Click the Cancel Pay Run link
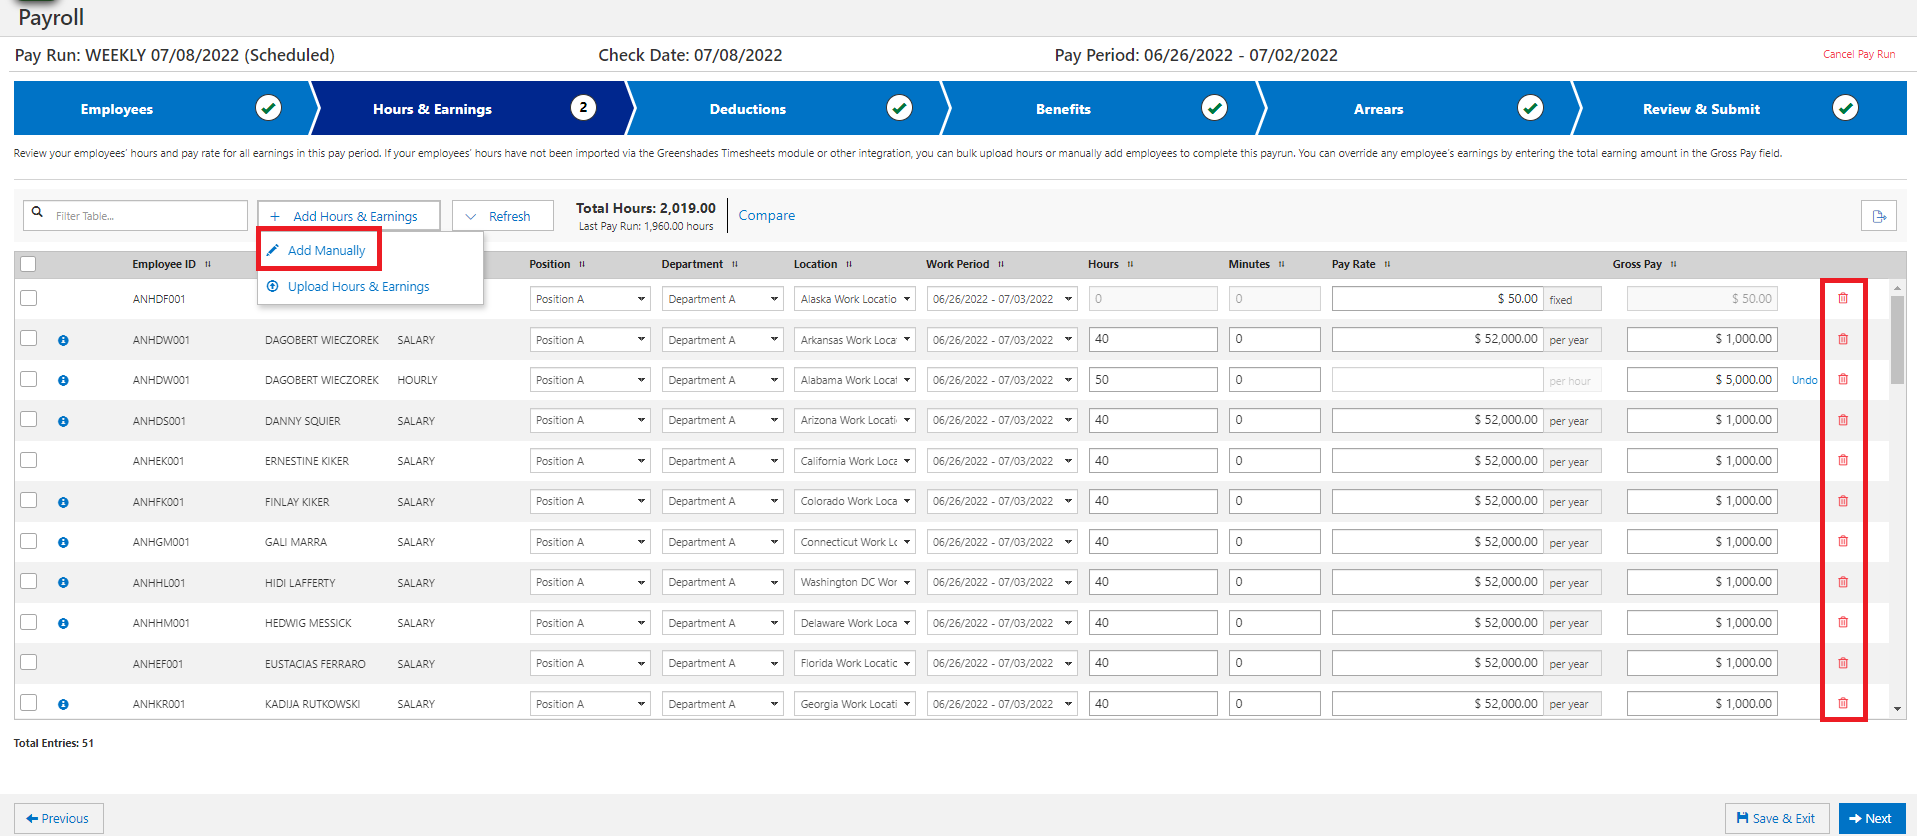This screenshot has width=1917, height=836. [1858, 54]
